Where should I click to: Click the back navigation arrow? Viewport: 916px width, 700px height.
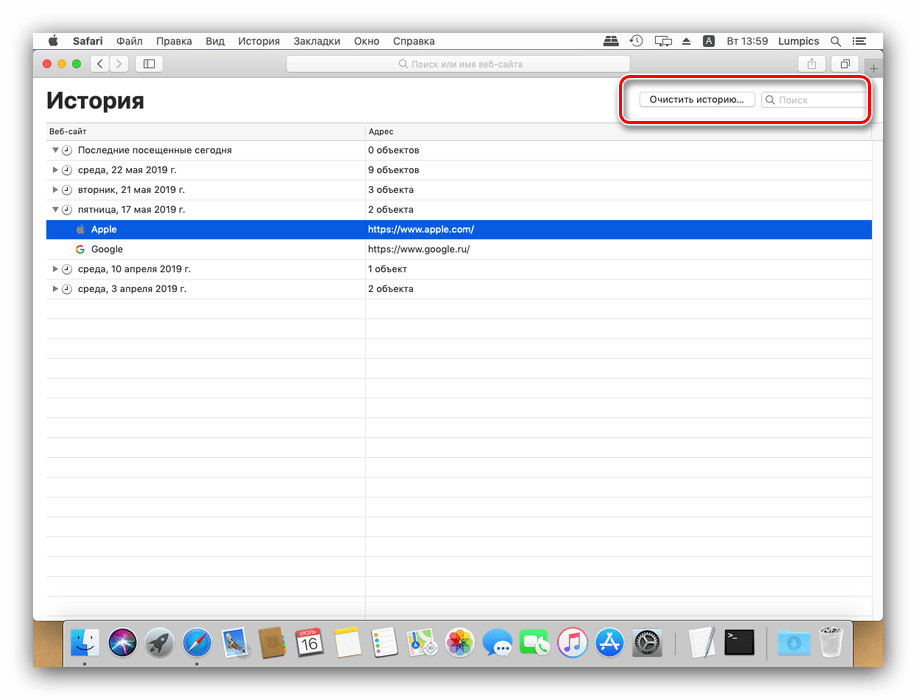coord(100,64)
